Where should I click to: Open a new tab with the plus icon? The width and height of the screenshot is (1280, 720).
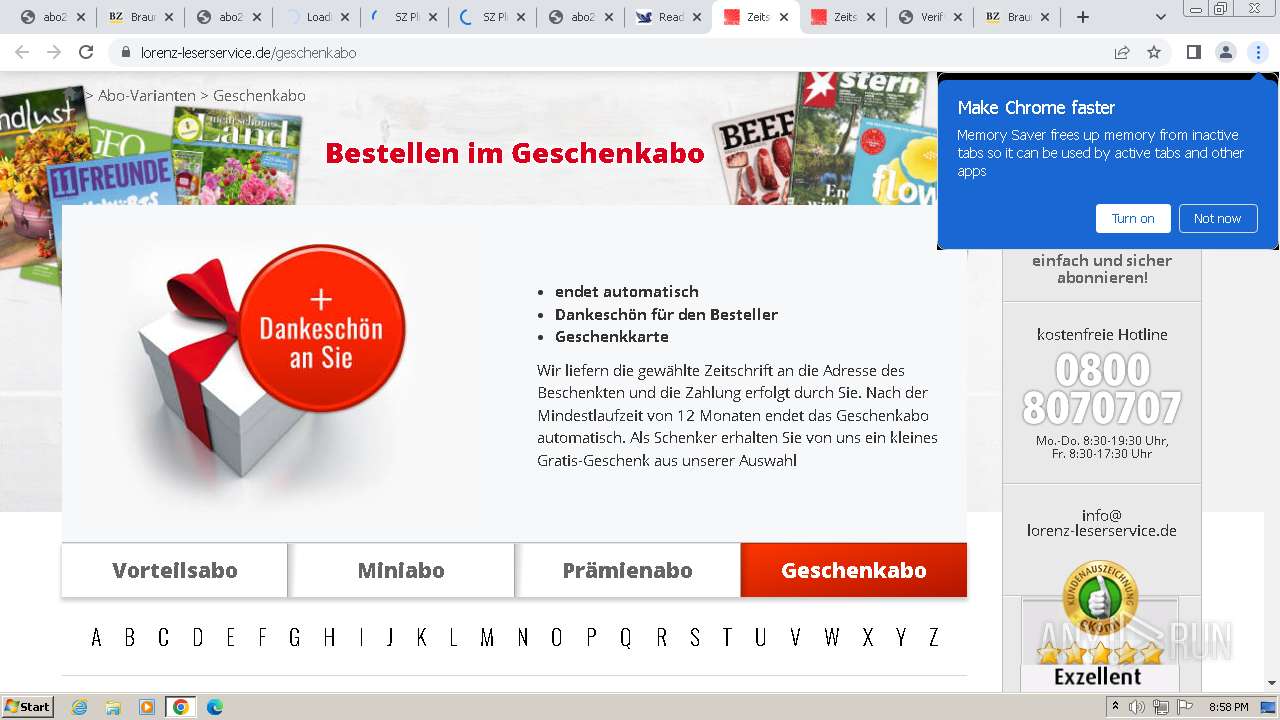point(1082,17)
